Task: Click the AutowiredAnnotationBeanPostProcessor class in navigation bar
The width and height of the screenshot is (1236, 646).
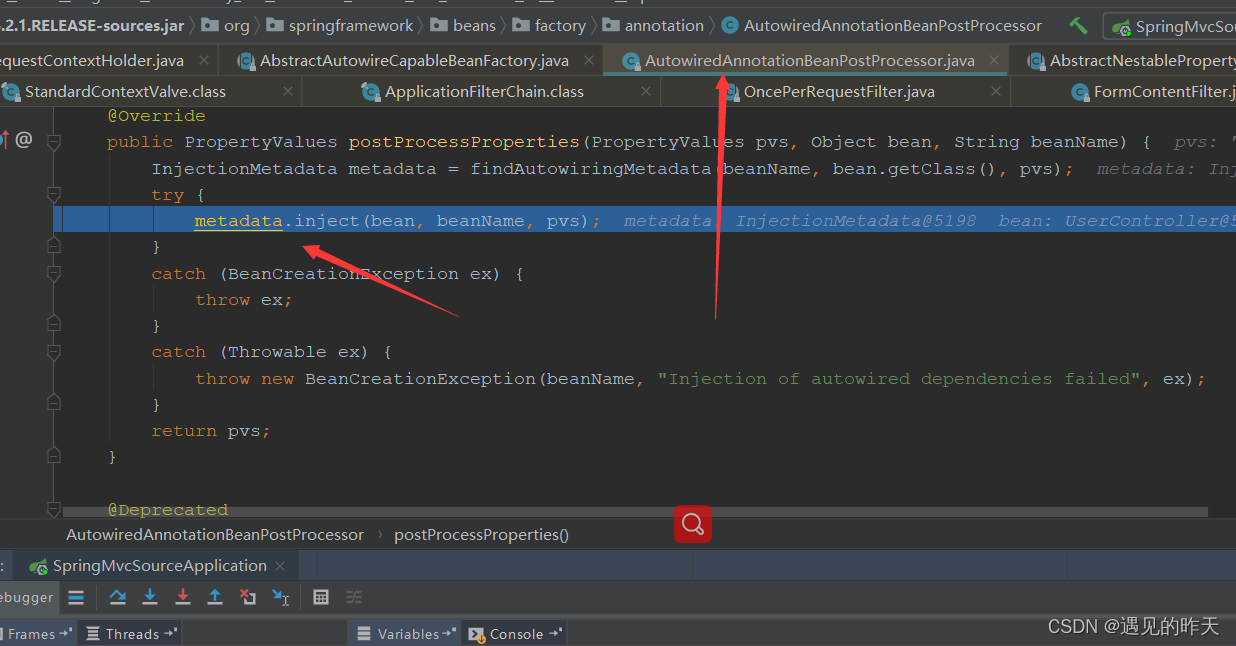Action: (x=881, y=26)
